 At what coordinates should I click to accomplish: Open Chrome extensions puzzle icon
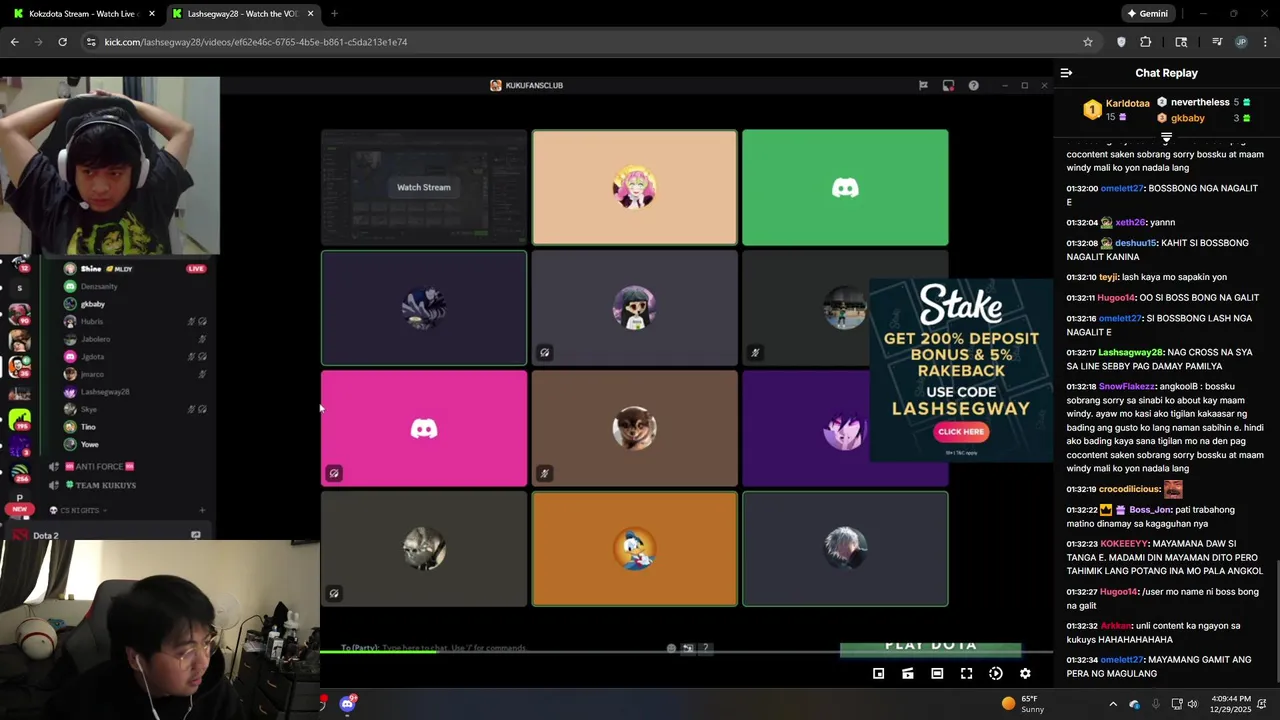click(1146, 42)
